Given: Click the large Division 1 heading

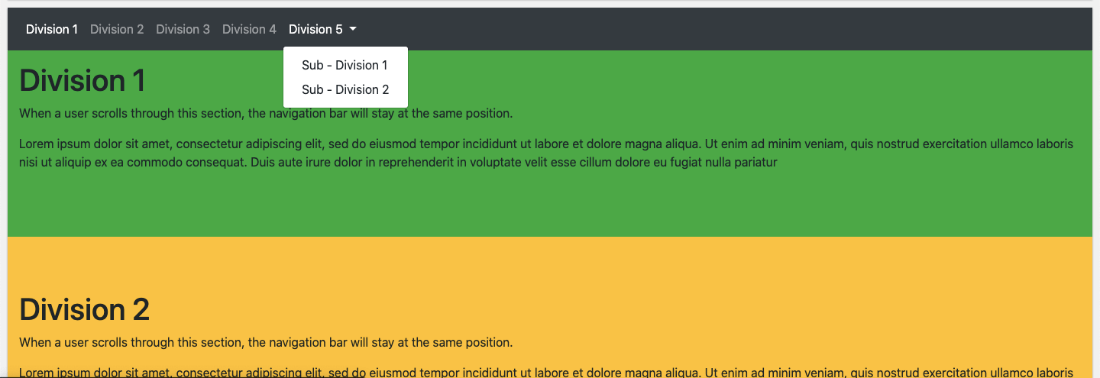Looking at the screenshot, I should [x=83, y=81].
